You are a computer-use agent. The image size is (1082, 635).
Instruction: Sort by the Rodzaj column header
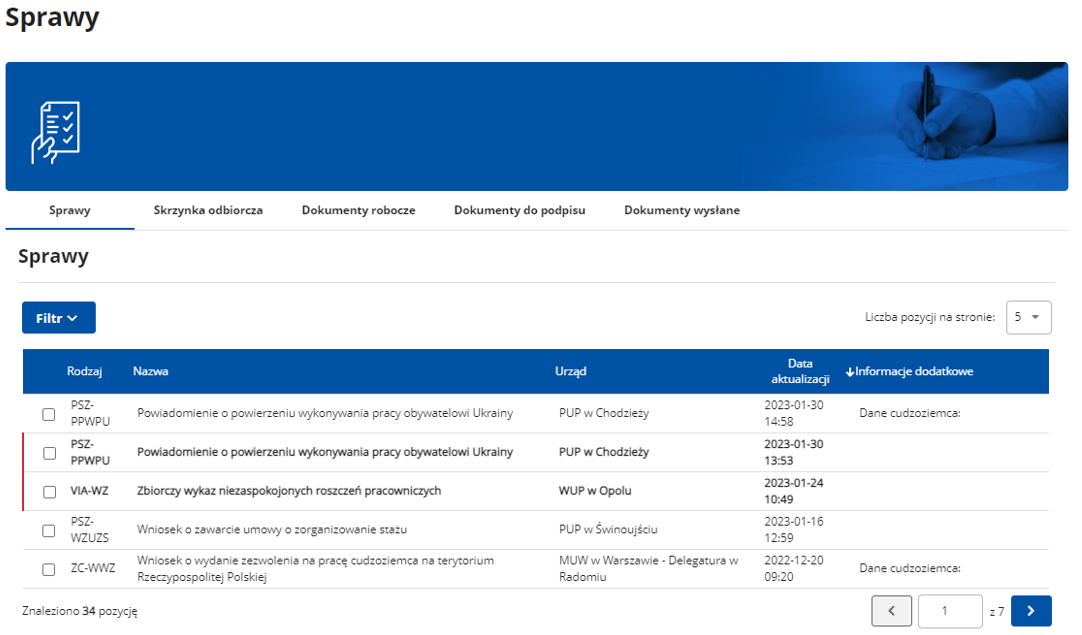[x=85, y=371]
